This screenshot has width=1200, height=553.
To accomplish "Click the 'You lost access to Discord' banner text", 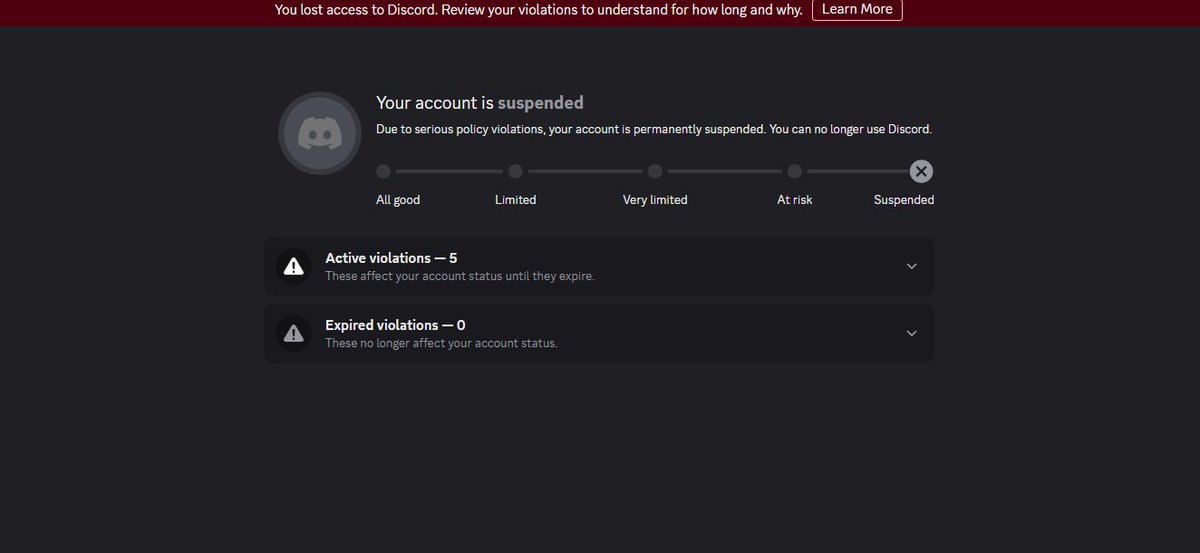I will 538,9.
